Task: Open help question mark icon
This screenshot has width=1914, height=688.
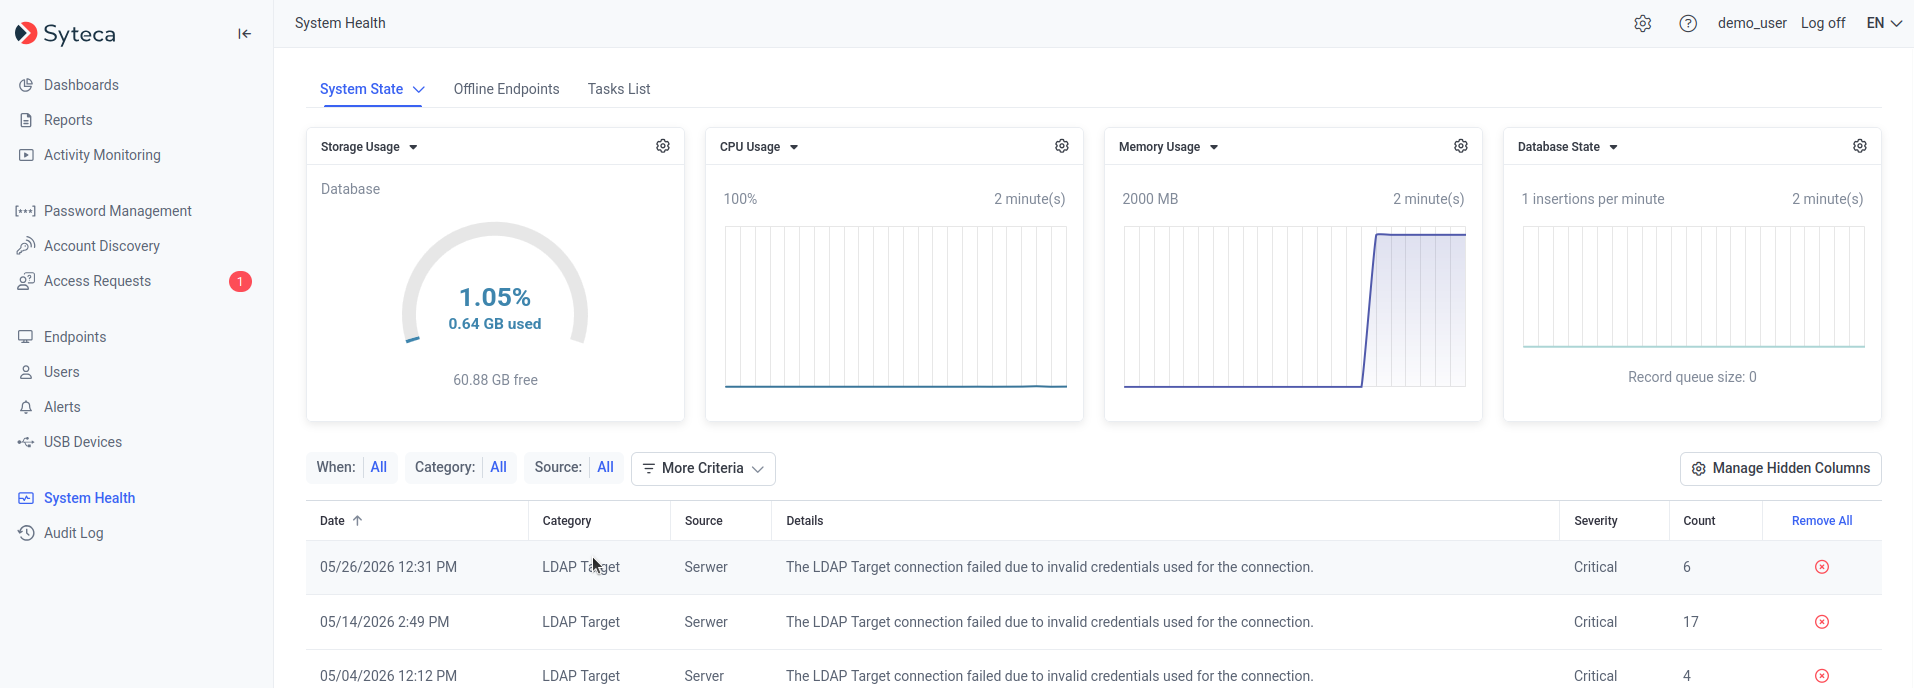Action: click(x=1688, y=23)
